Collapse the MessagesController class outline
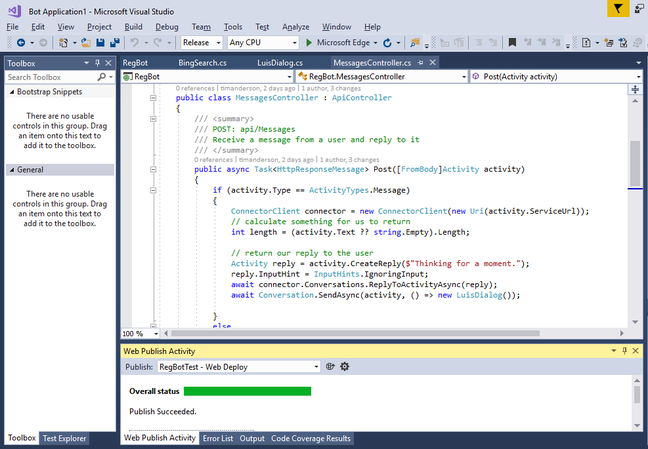This screenshot has width=648, height=449. pos(153,98)
